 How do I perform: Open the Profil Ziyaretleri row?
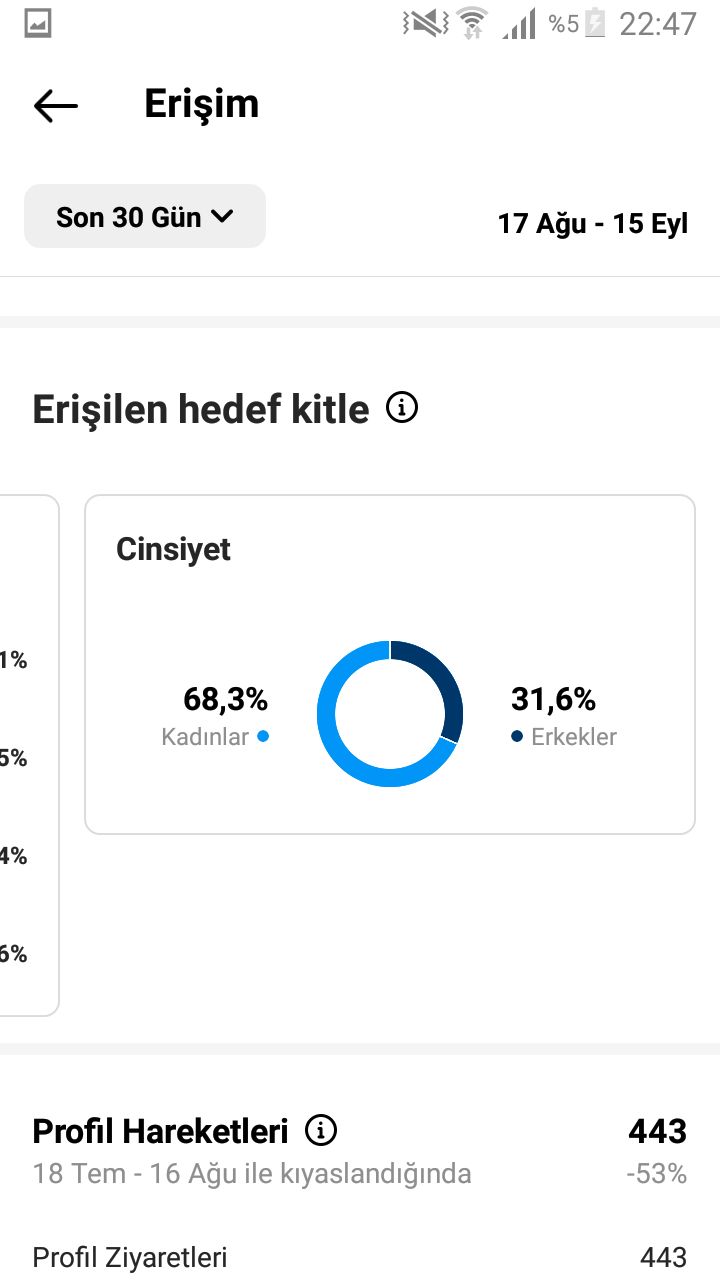click(x=360, y=1257)
